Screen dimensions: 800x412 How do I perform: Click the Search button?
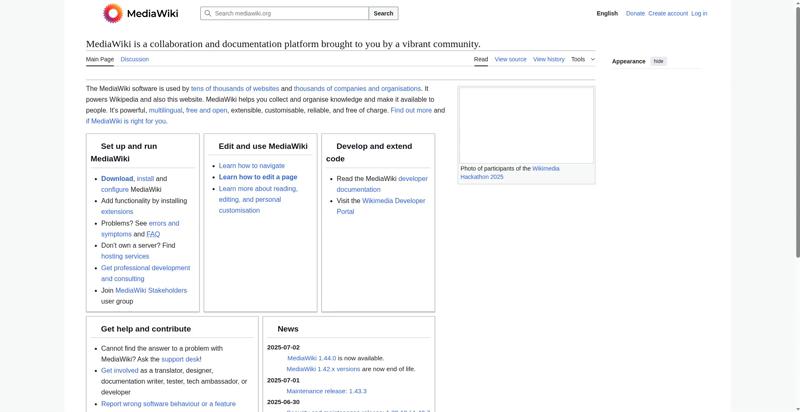pyautogui.click(x=383, y=13)
